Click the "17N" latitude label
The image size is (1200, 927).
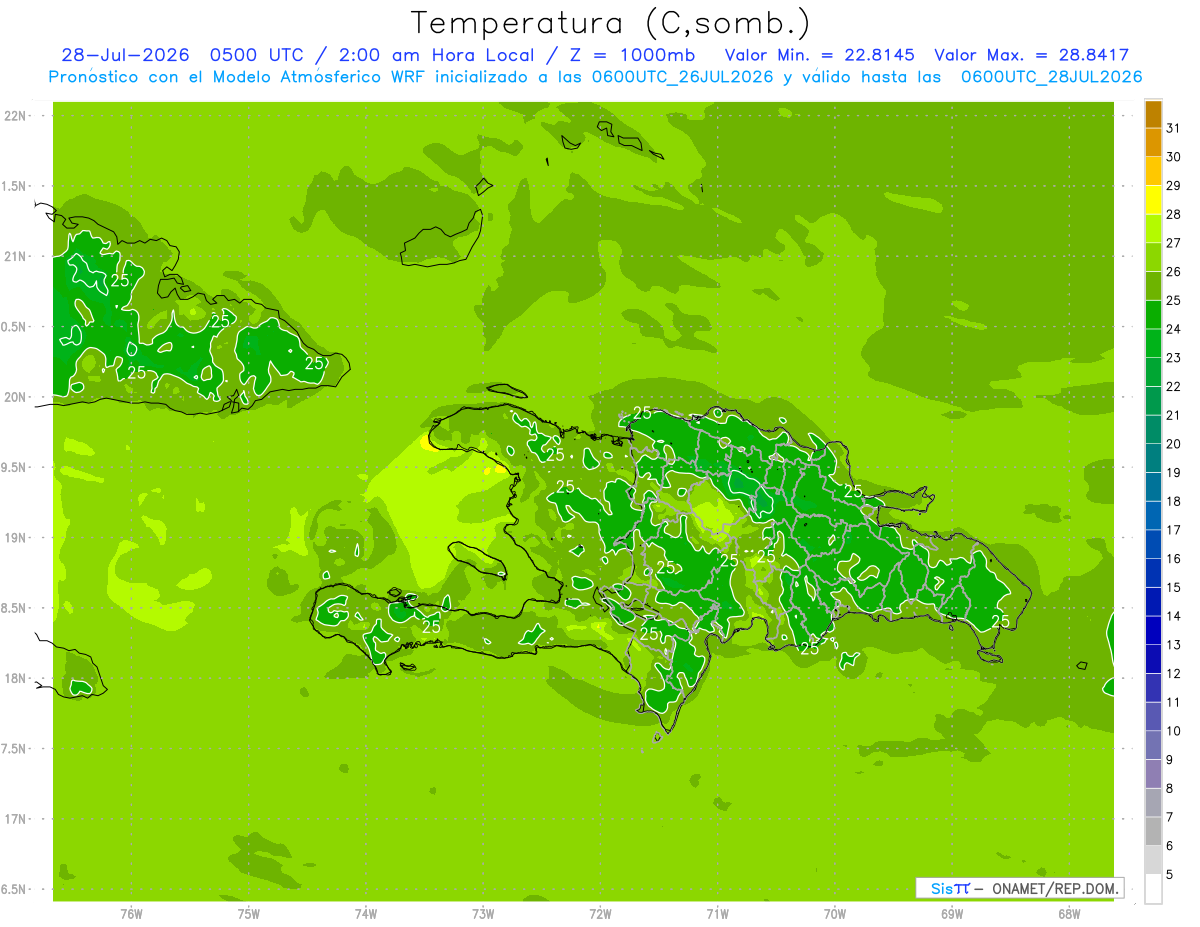coord(15,819)
